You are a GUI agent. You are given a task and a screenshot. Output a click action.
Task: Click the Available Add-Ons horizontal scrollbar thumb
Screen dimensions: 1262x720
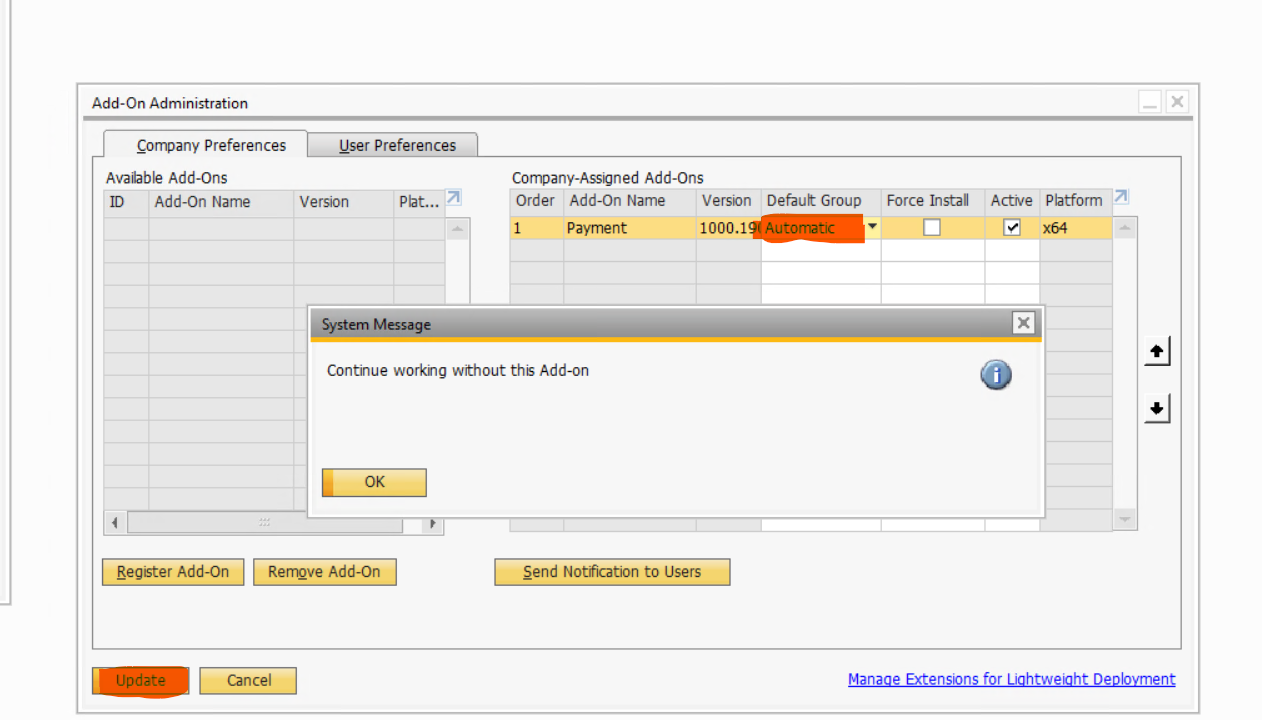[x=265, y=523]
